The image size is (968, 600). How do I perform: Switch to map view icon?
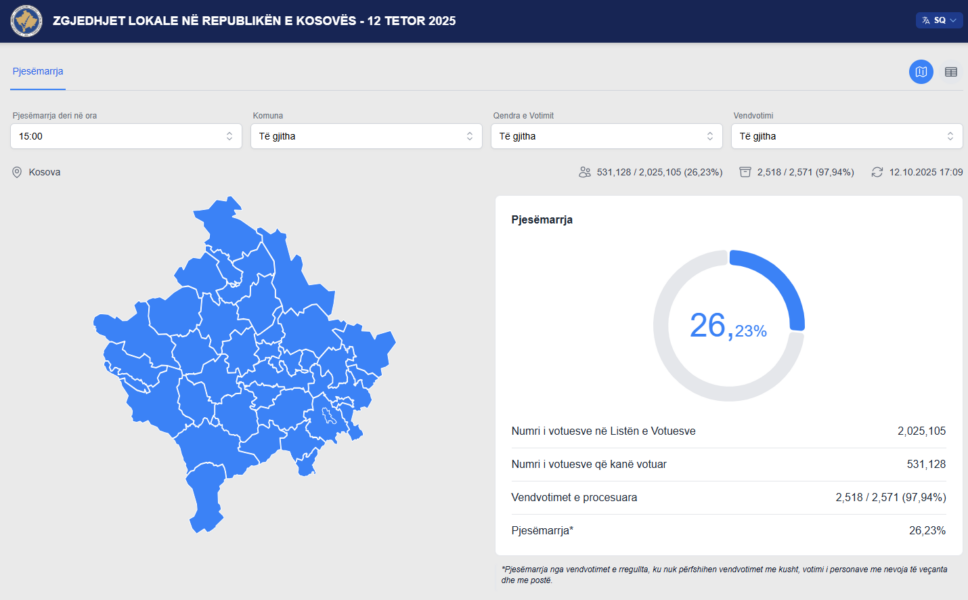(920, 72)
